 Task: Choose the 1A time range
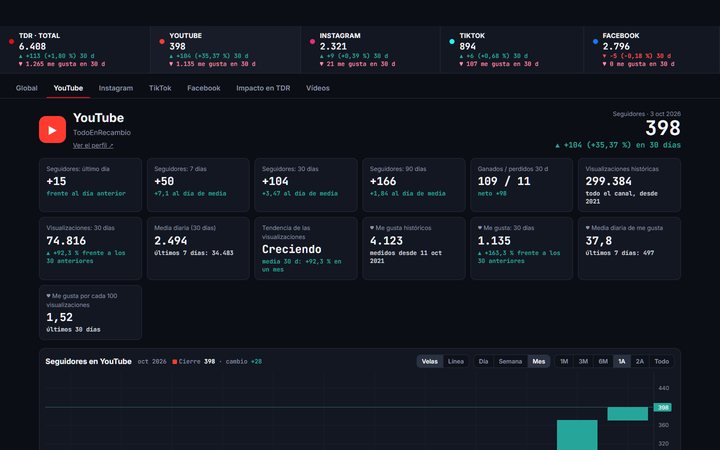[622, 361]
